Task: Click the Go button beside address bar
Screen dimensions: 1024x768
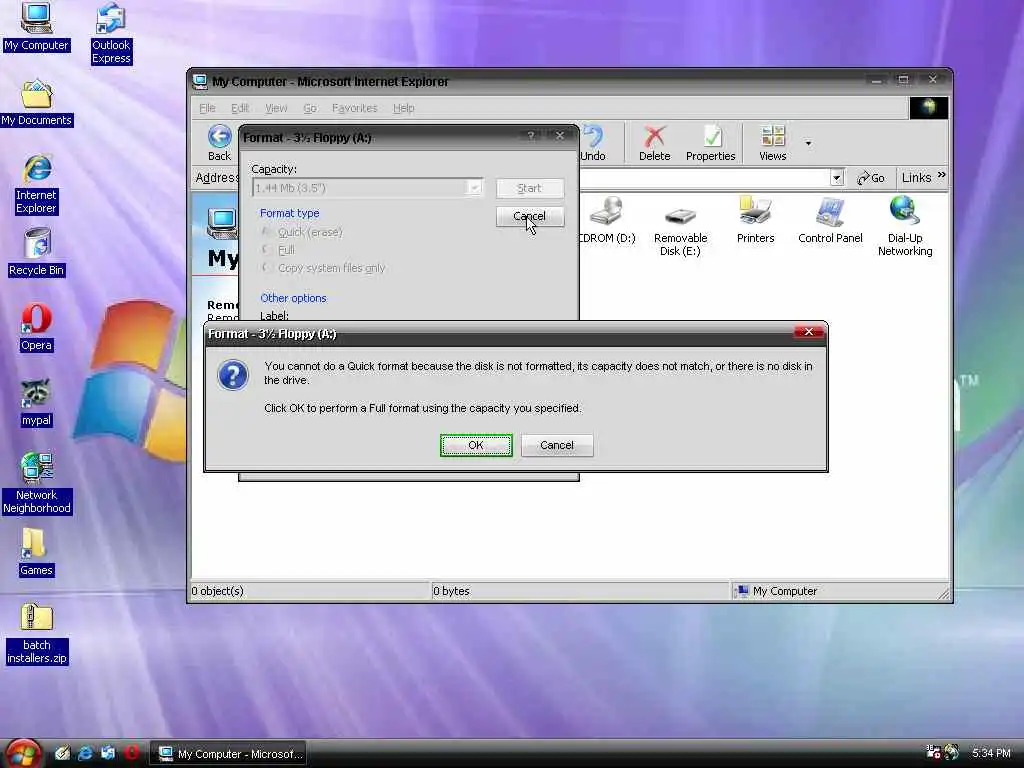Action: [871, 178]
